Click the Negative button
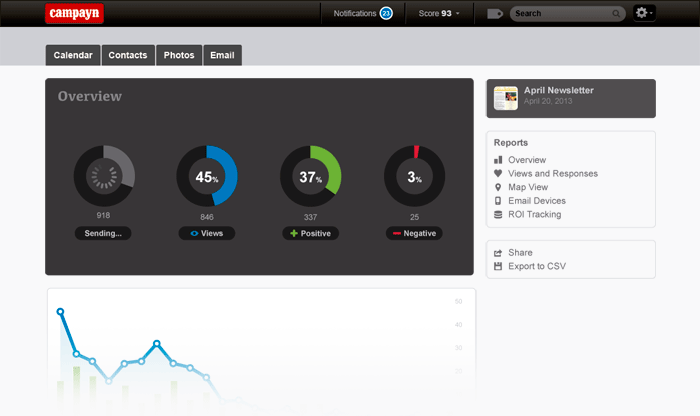Image resolution: width=700 pixels, height=416 pixels. 414,233
